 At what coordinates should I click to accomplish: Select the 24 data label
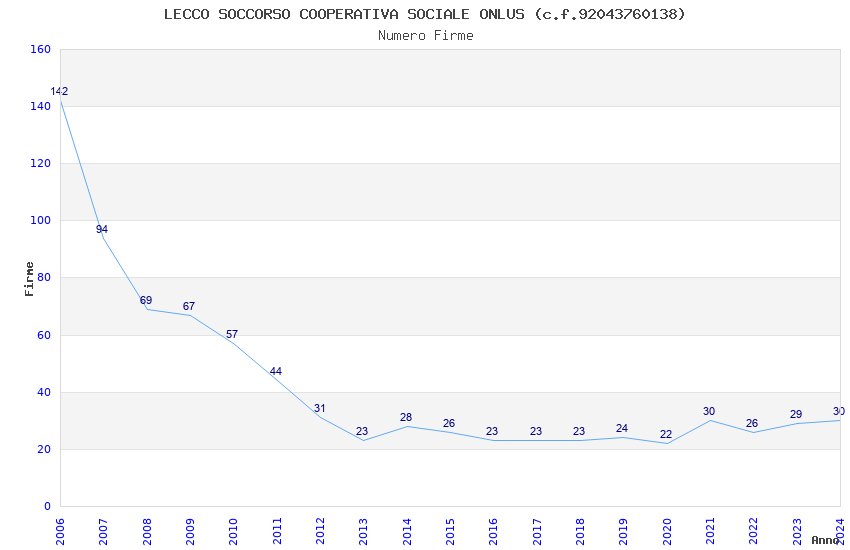tap(622, 429)
